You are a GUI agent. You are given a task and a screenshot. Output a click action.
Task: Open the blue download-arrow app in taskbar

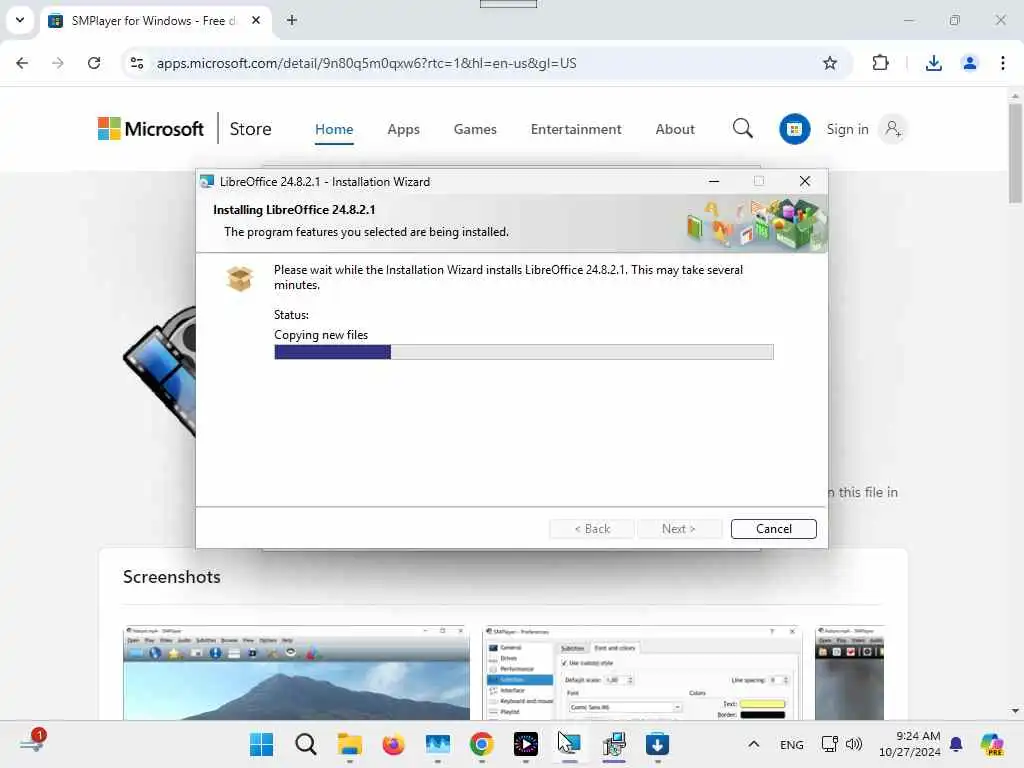tap(658, 744)
